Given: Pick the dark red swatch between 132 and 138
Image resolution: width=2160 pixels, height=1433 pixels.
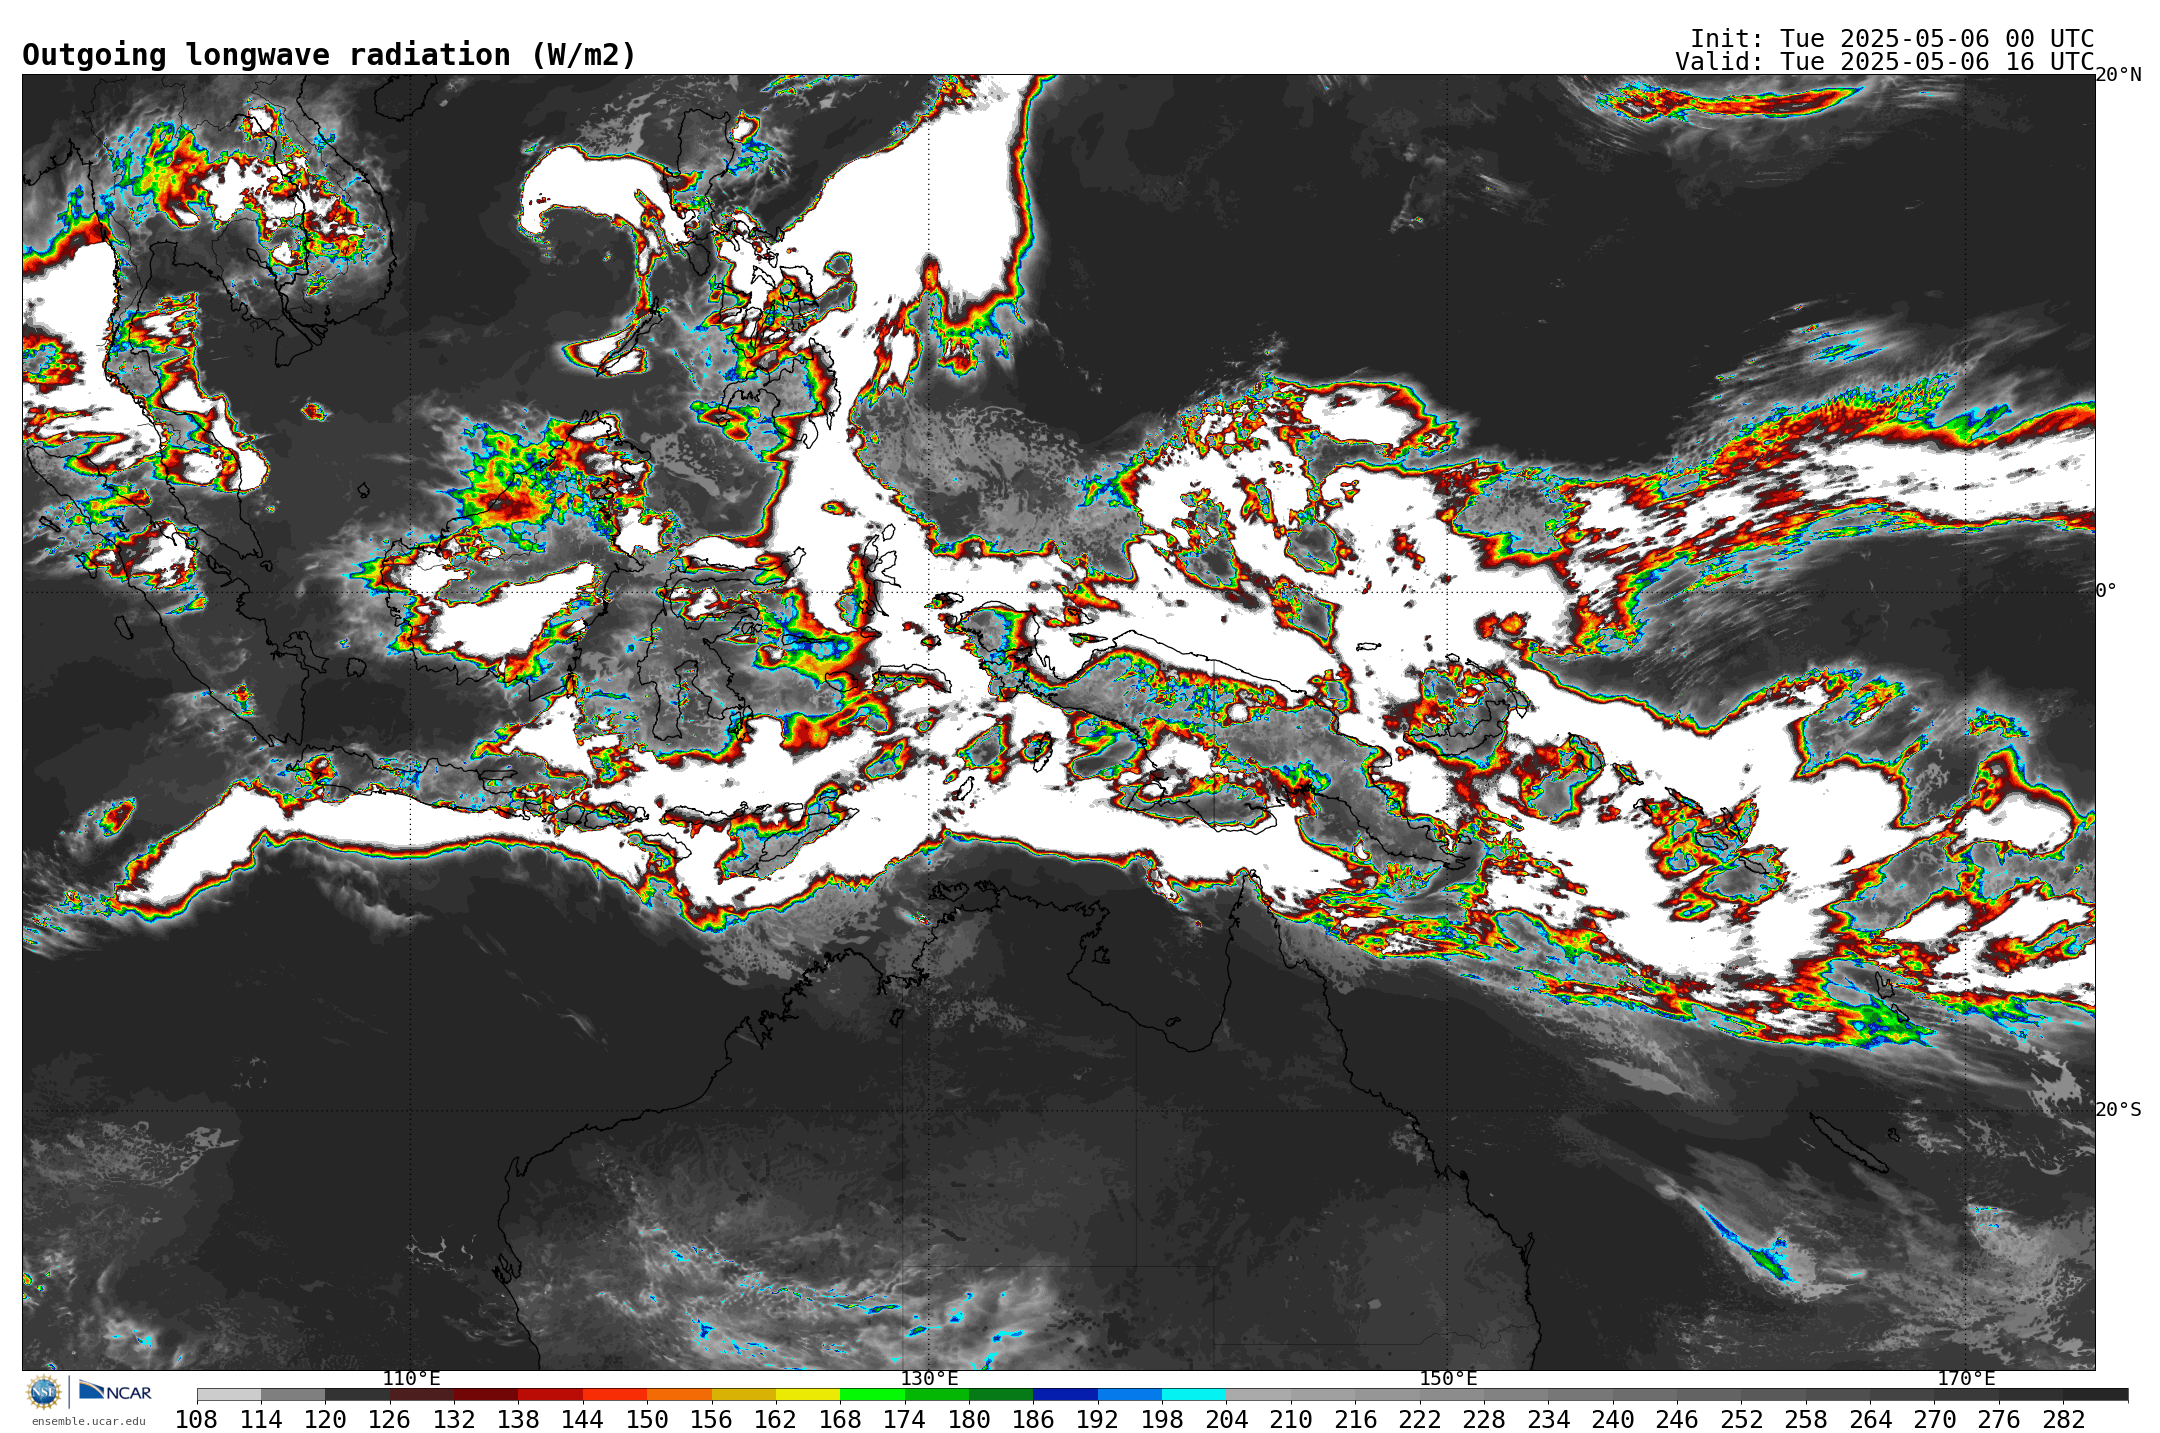Looking at the screenshot, I should pyautogui.click(x=486, y=1395).
